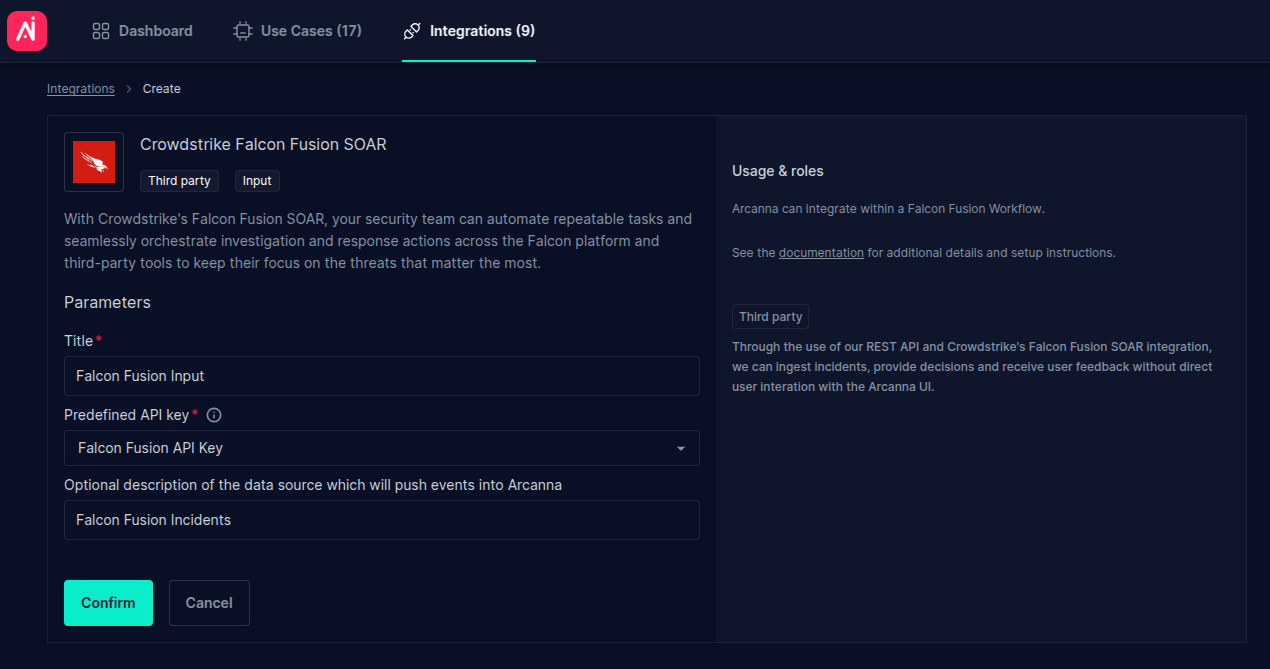
Task: Click the Falcon Fusion Workflow sentence
Action: pos(888,209)
